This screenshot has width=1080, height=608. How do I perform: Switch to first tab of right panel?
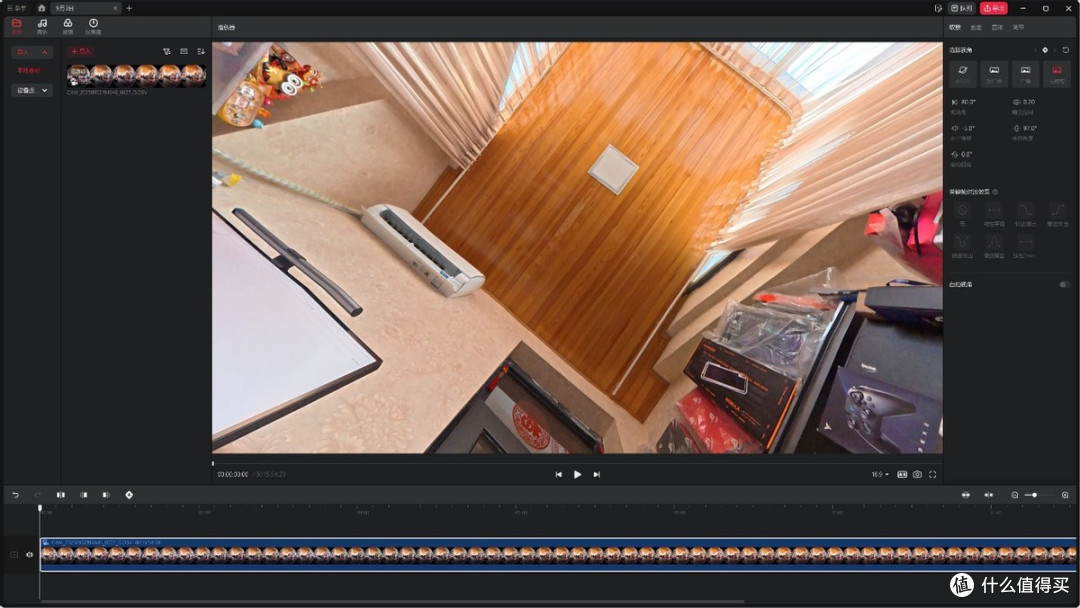(955, 28)
